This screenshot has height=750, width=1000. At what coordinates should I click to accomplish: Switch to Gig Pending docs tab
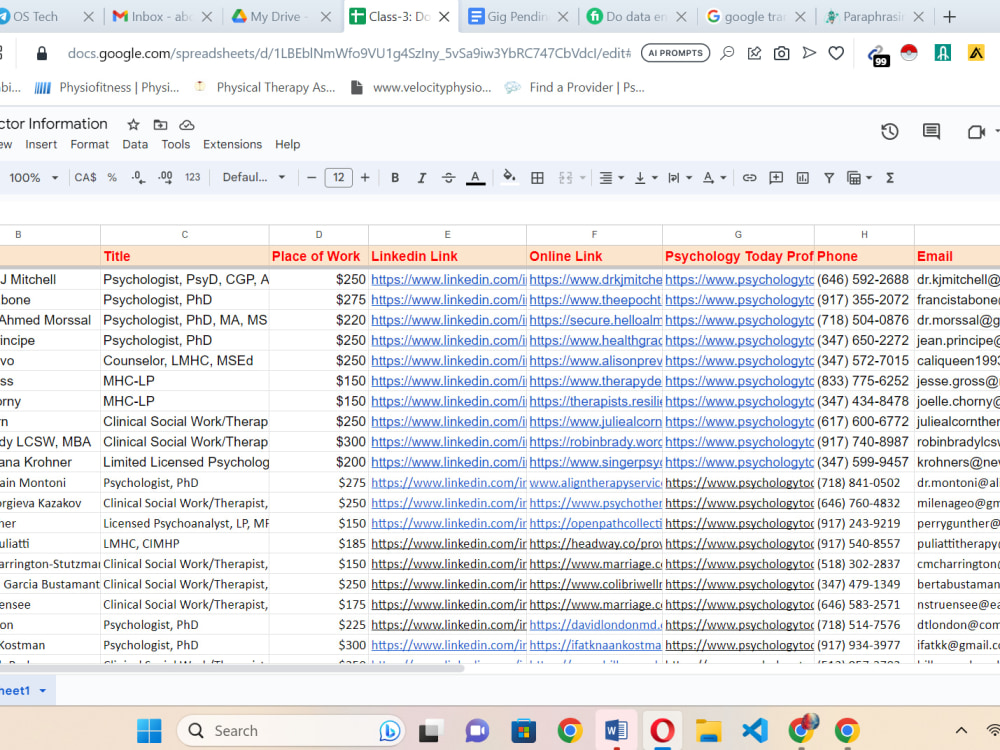[x=518, y=17]
